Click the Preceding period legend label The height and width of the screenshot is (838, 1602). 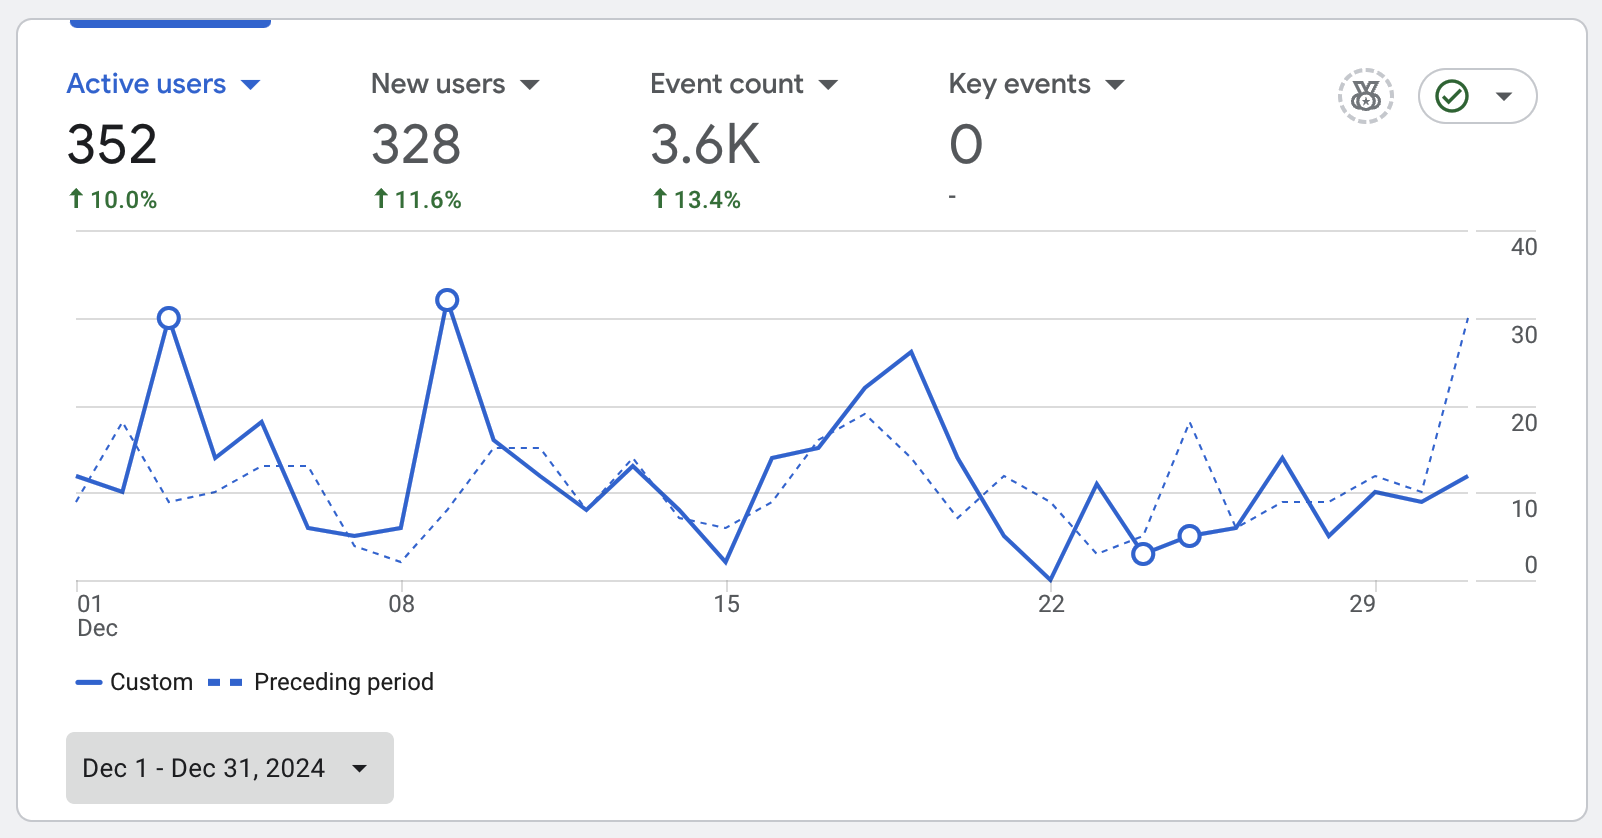point(343,682)
